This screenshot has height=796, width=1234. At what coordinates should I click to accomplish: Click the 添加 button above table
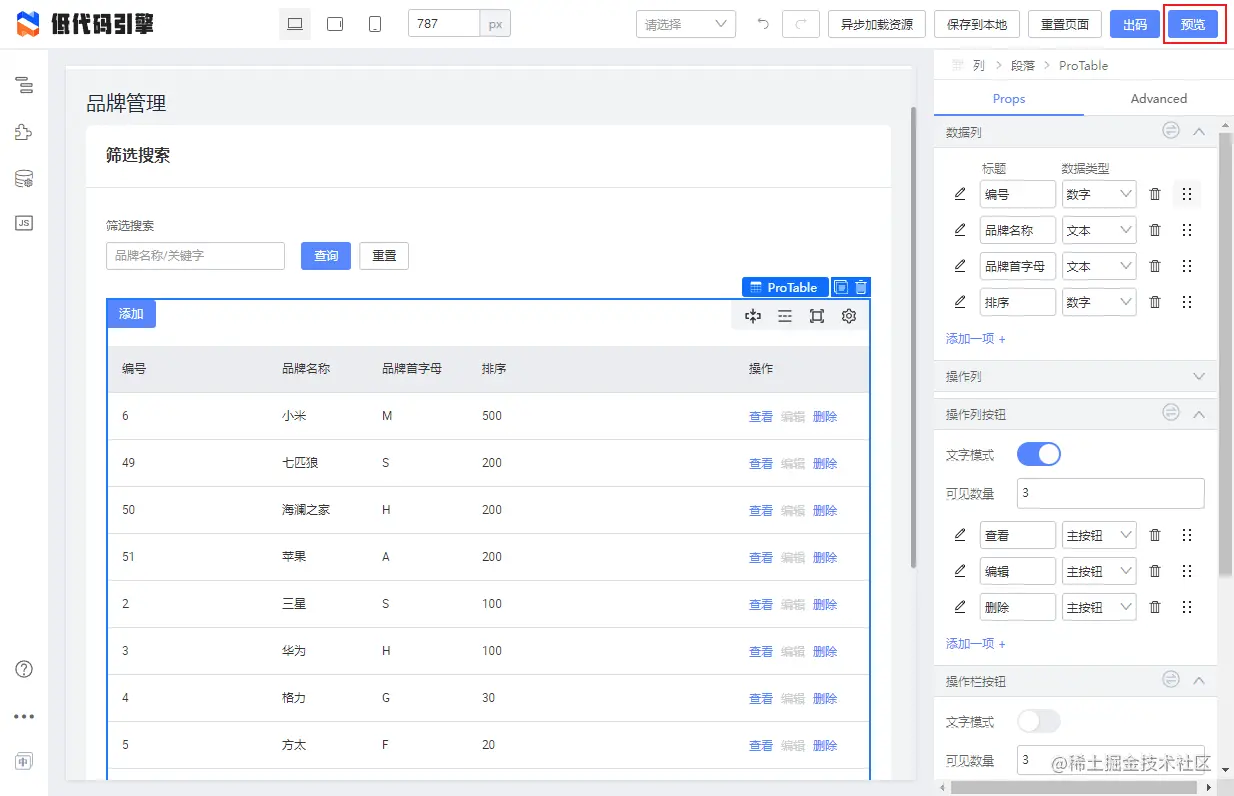point(131,314)
